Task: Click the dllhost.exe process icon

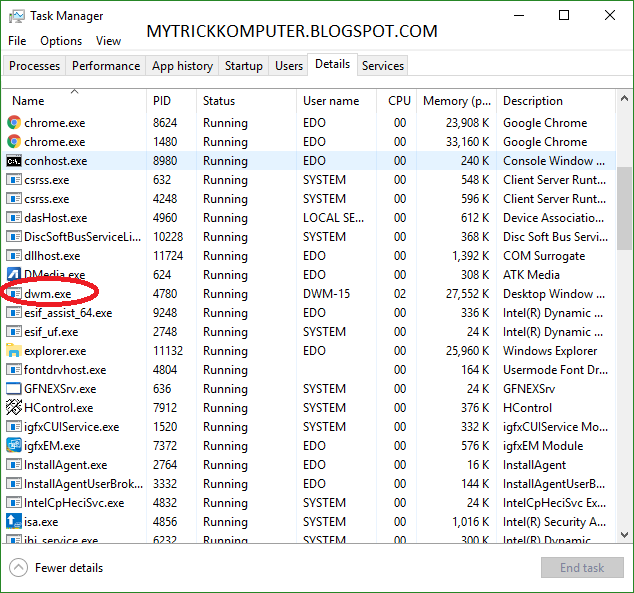Action: tap(14, 255)
